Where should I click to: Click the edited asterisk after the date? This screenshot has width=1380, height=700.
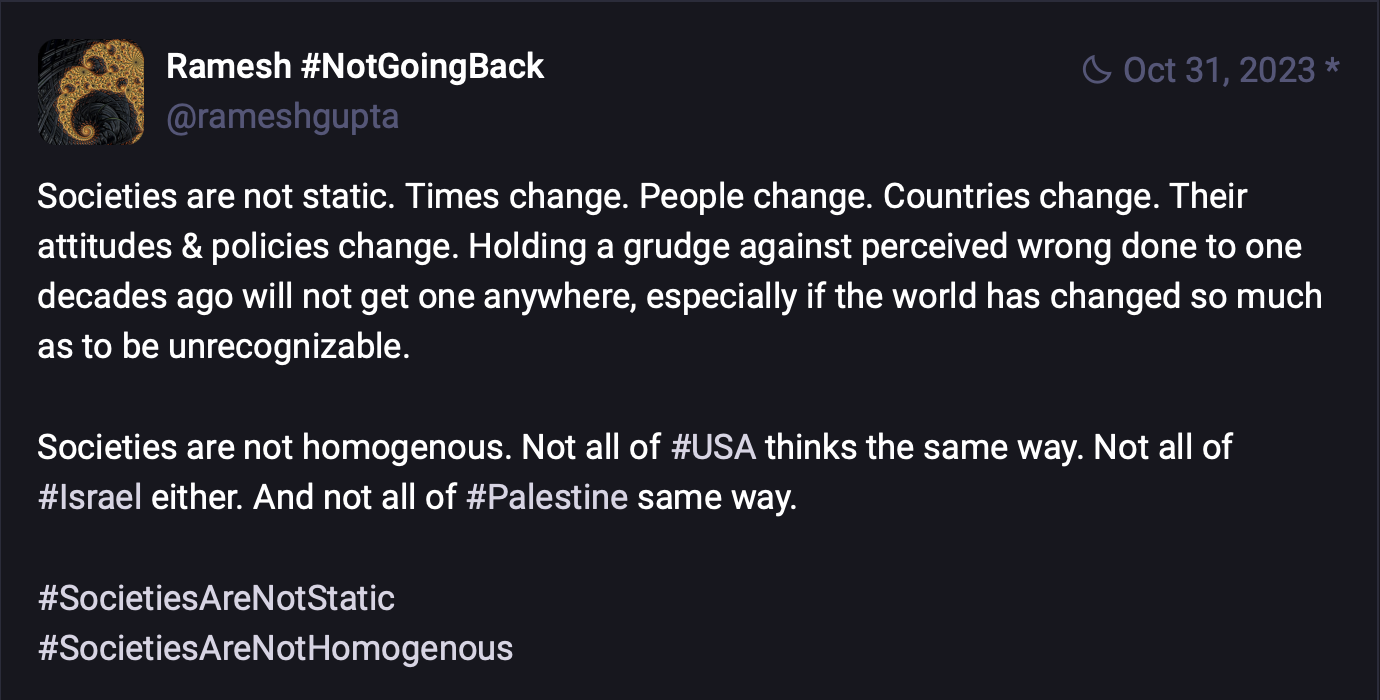1331,68
